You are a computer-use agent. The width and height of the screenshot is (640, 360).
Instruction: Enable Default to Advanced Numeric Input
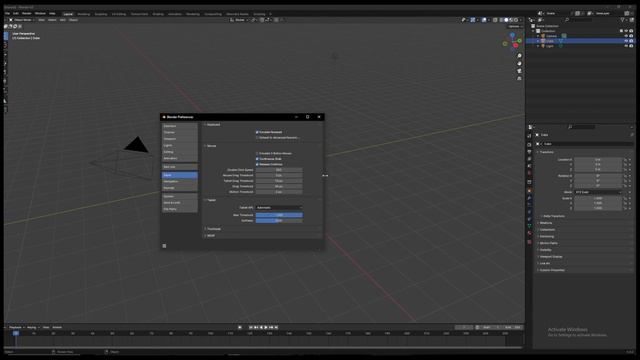(257, 138)
